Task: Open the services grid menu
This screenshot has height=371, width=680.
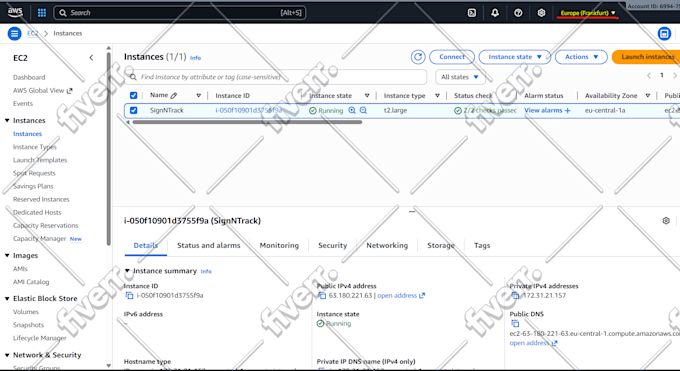Action: pos(42,13)
